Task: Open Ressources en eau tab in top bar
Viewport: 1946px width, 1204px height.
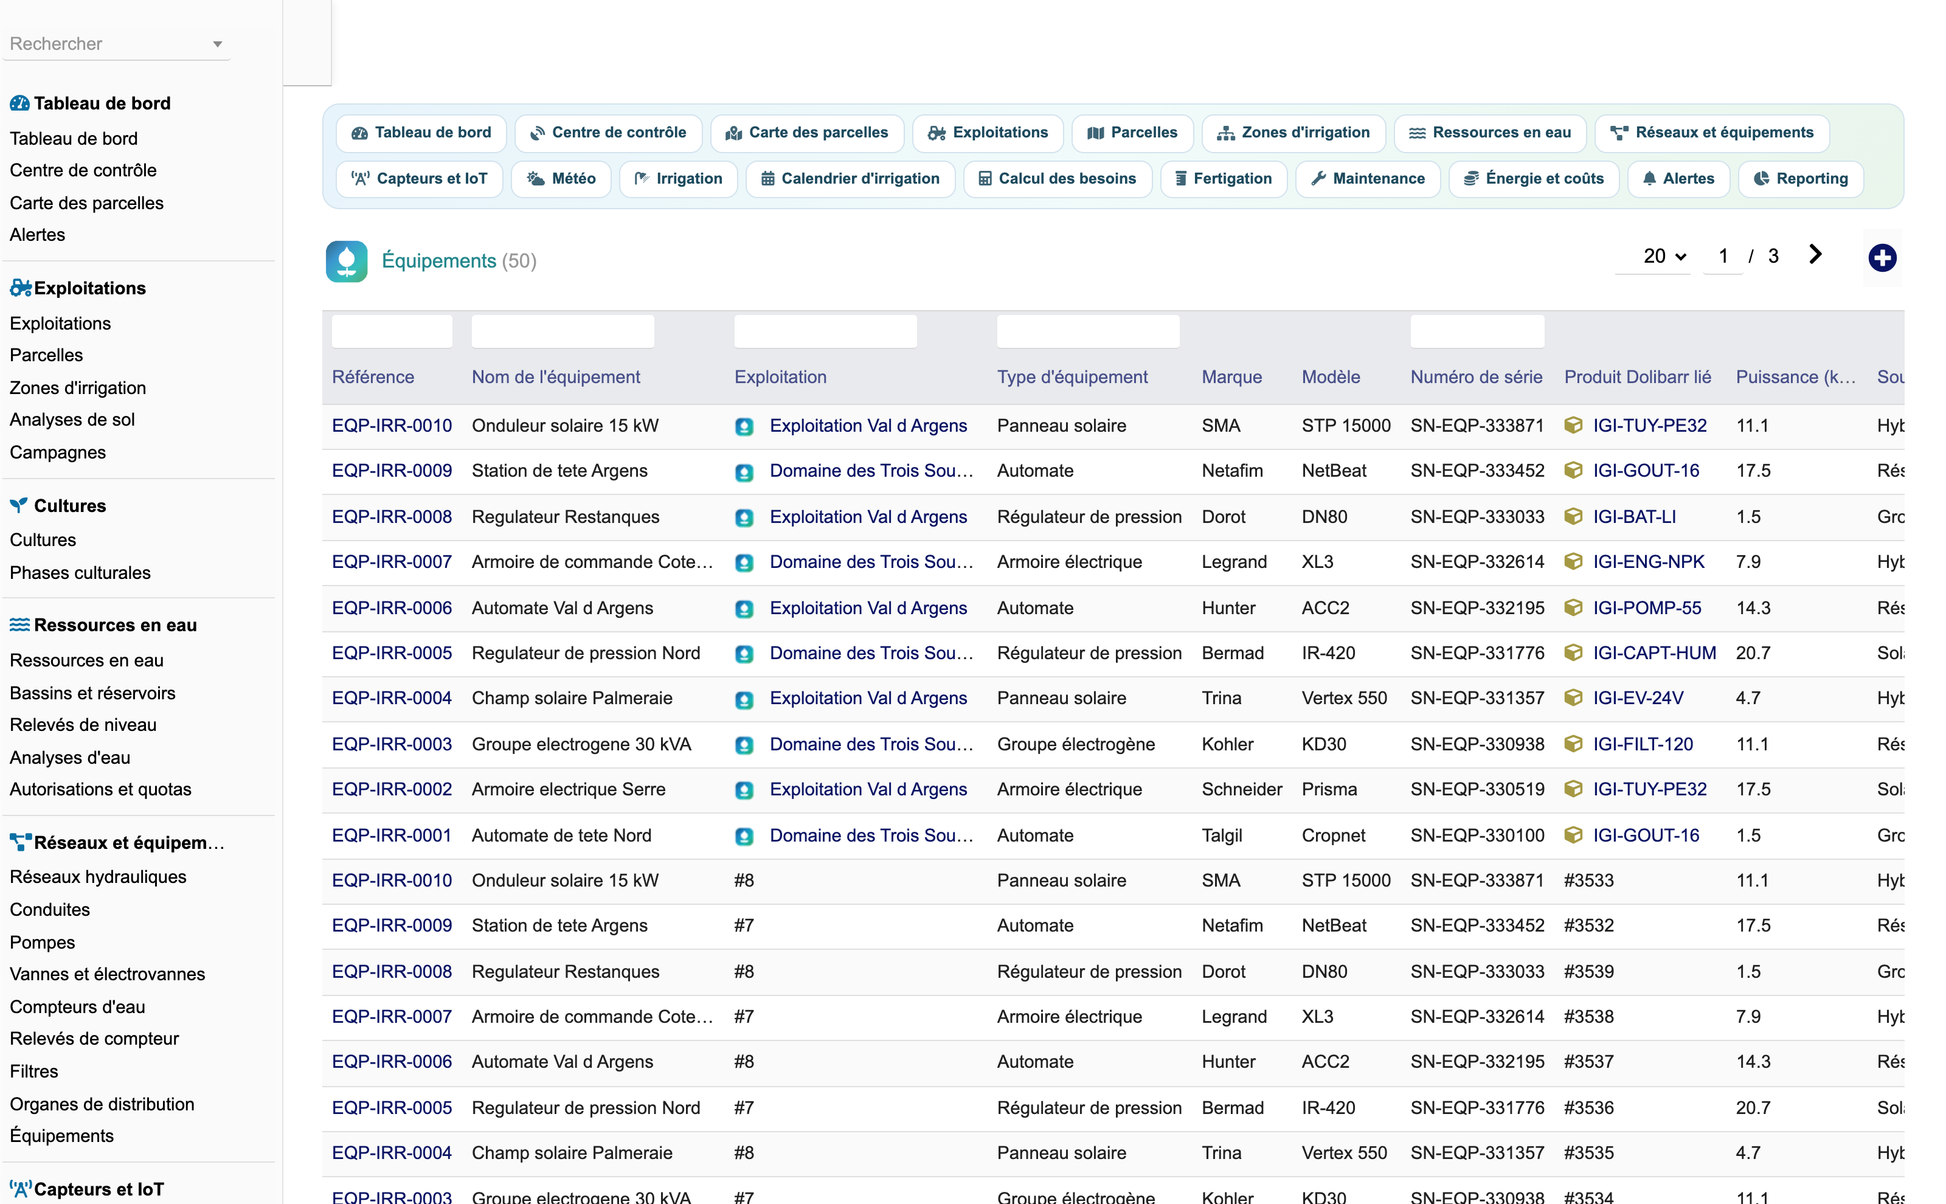Action: tap(1489, 133)
